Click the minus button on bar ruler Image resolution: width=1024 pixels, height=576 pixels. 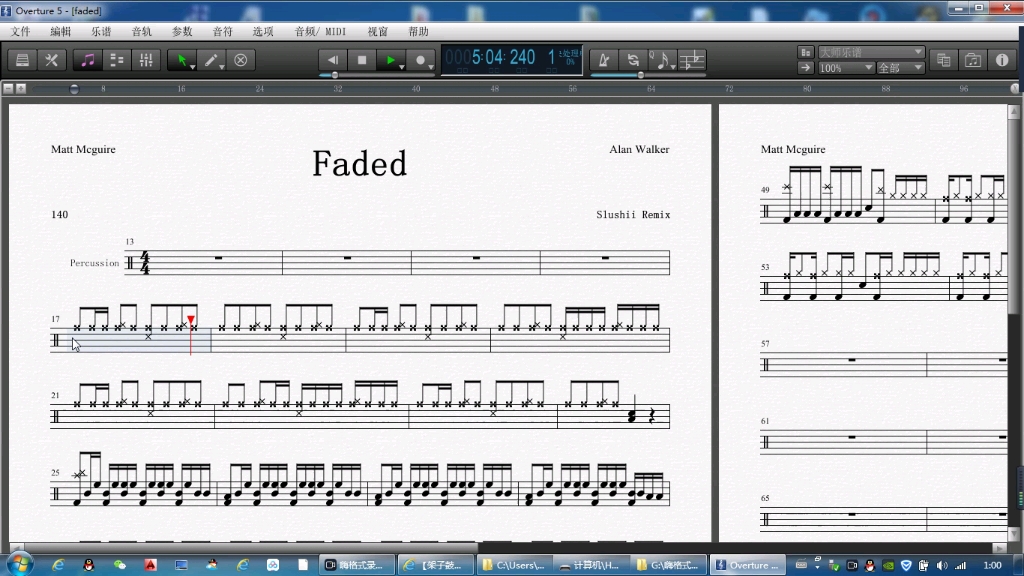pyautogui.click(x=8, y=88)
